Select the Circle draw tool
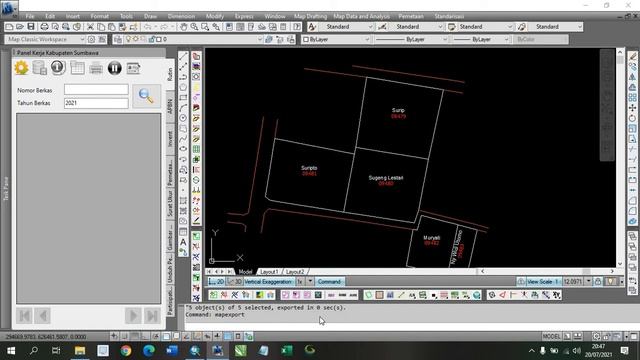This screenshot has width=640, height=360. point(183,118)
